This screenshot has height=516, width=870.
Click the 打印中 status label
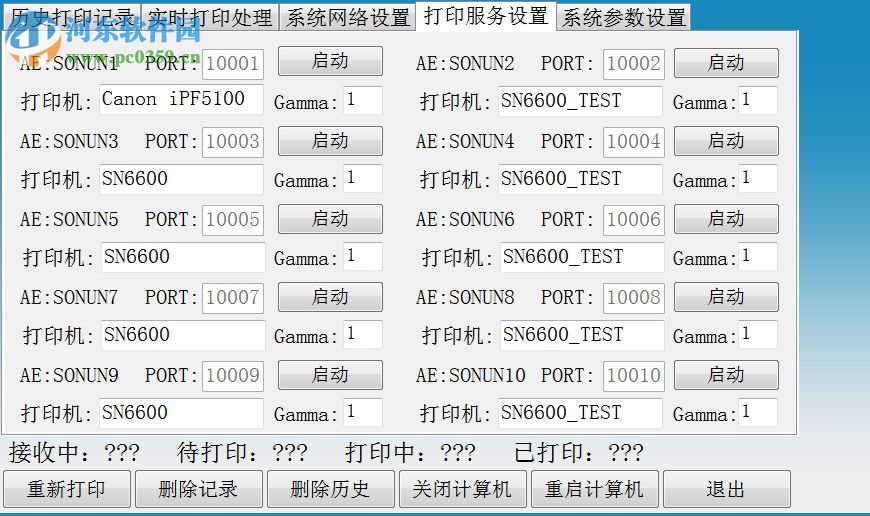[410, 453]
